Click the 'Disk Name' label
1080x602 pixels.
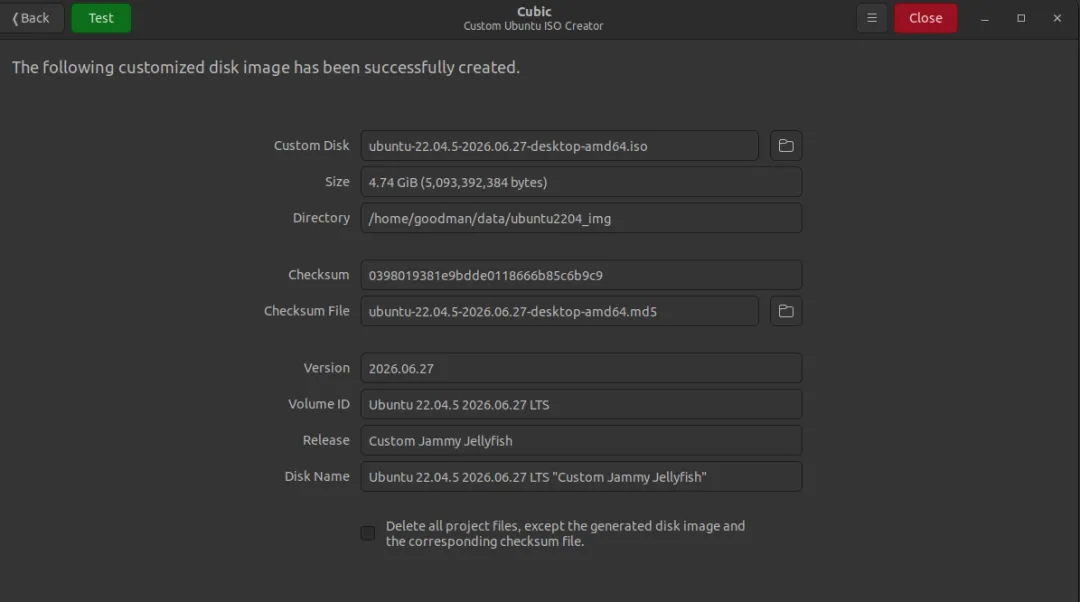click(x=317, y=476)
